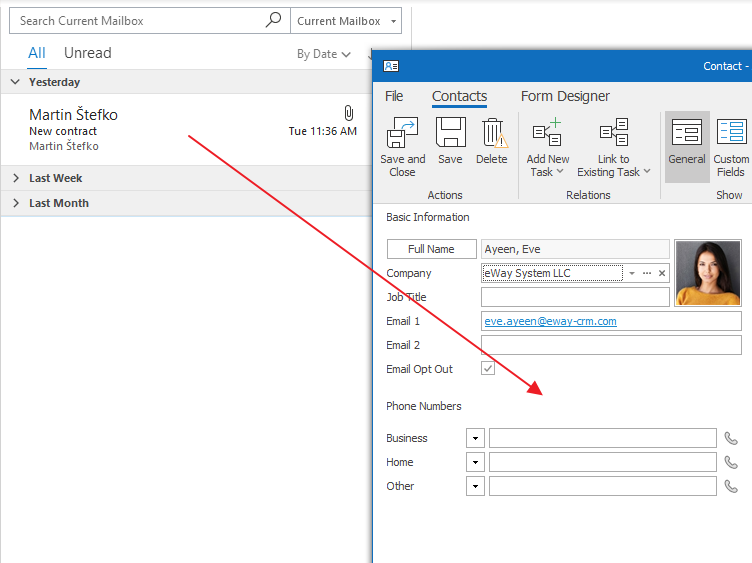
Task: Click the Delete trash can icon
Action: click(x=491, y=133)
